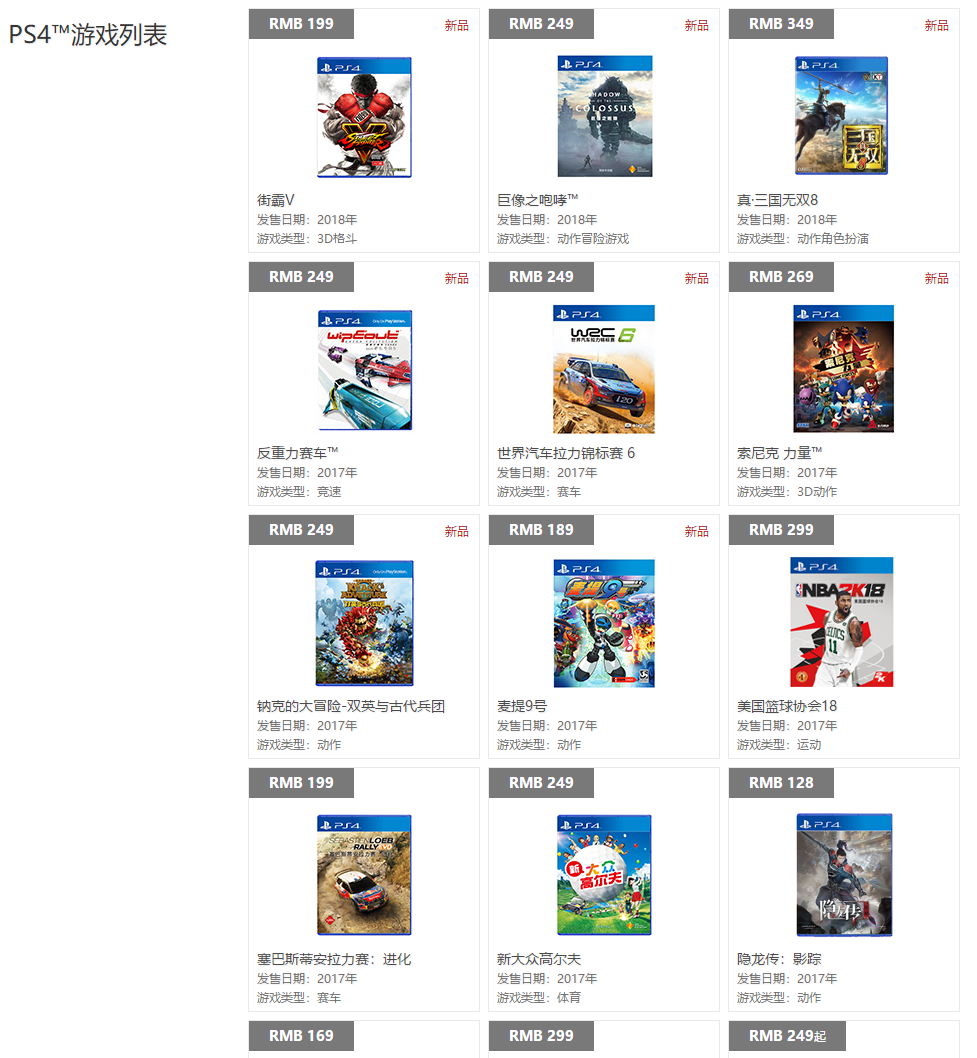Open Shadow of the Colossus cover art
The height and width of the screenshot is (1058, 977).
pyautogui.click(x=605, y=116)
